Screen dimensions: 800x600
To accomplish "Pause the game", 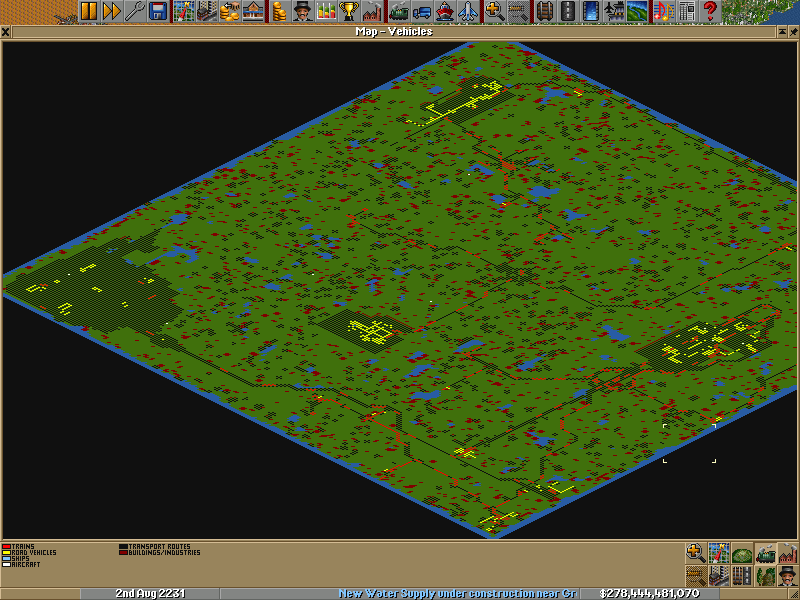I will click(x=89, y=11).
